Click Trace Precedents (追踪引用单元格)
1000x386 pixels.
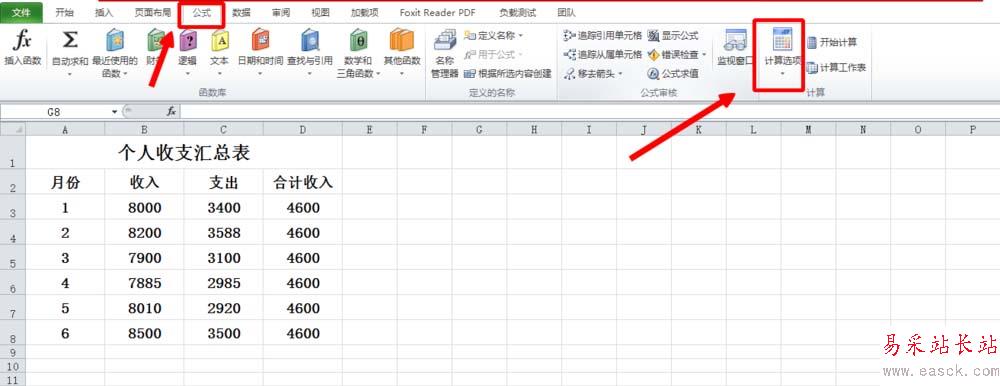pyautogui.click(x=603, y=35)
